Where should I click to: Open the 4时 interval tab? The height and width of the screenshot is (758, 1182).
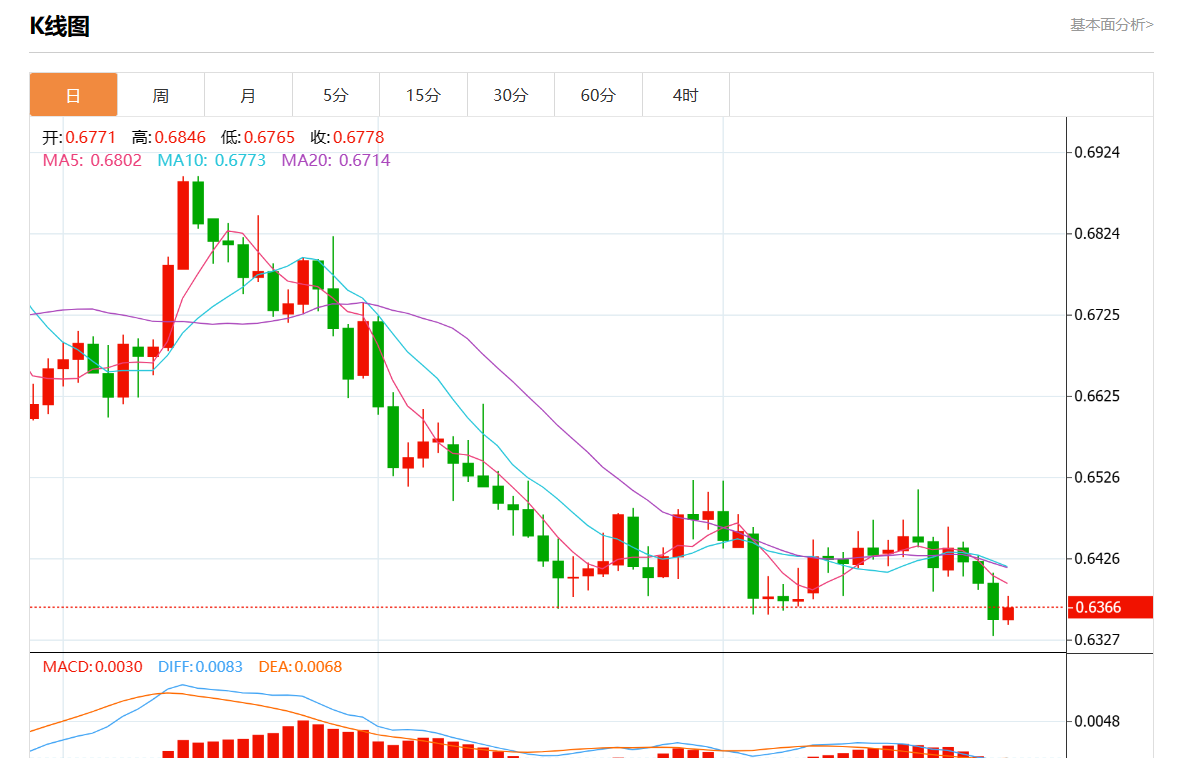[x=685, y=95]
